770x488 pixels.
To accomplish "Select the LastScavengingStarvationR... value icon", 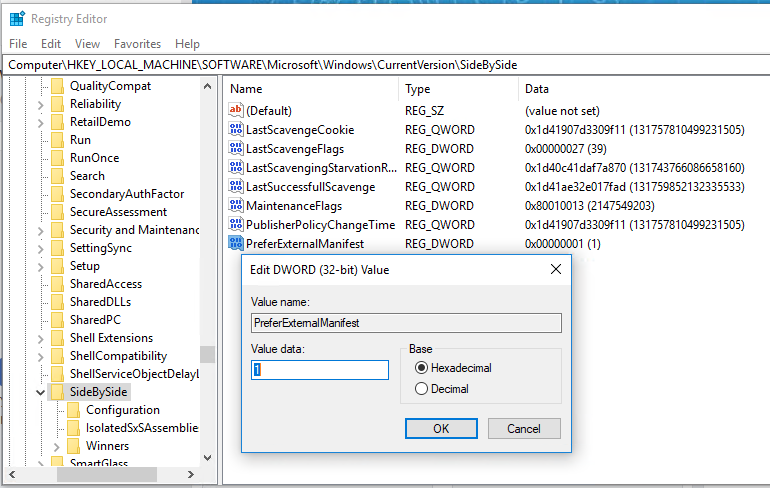I will [x=236, y=167].
